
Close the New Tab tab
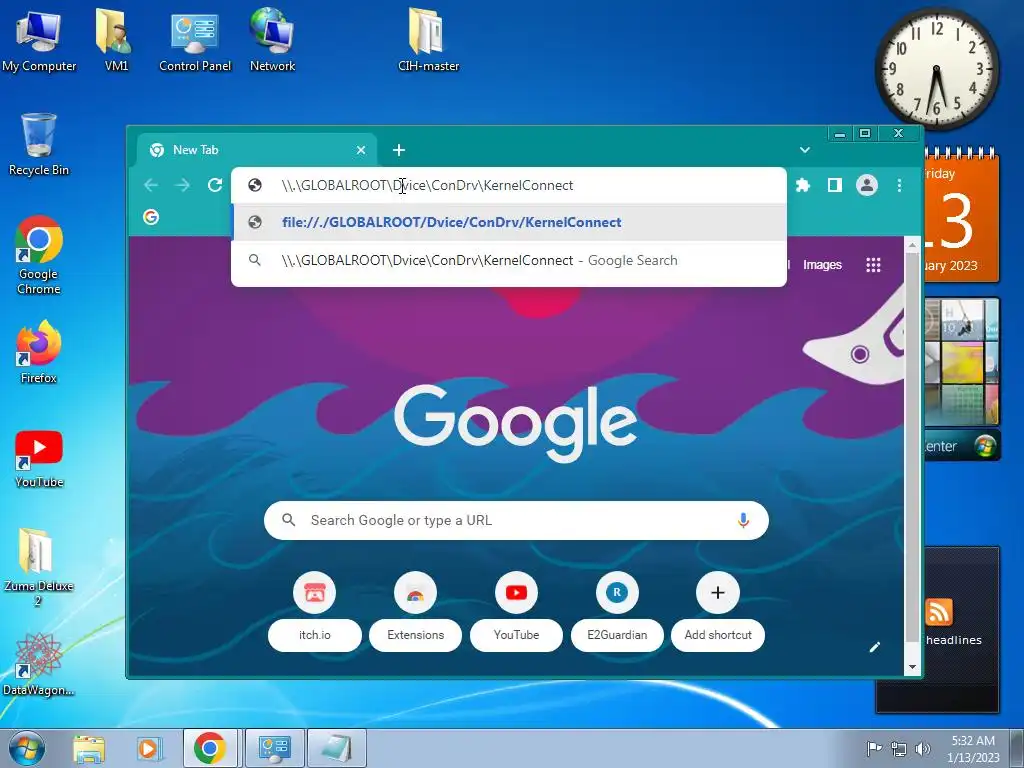(x=360, y=150)
